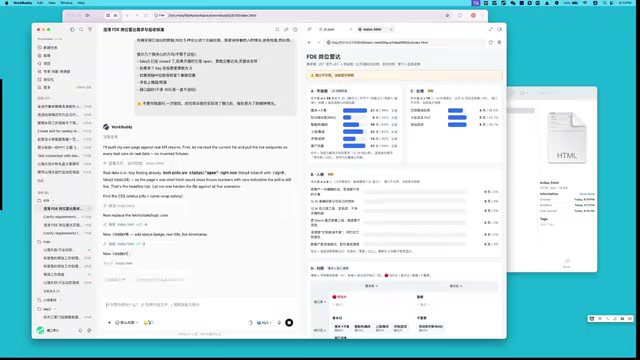The image size is (640, 360).
Task: Click the user avatar at the sidebar bottom
Action: [40, 330]
